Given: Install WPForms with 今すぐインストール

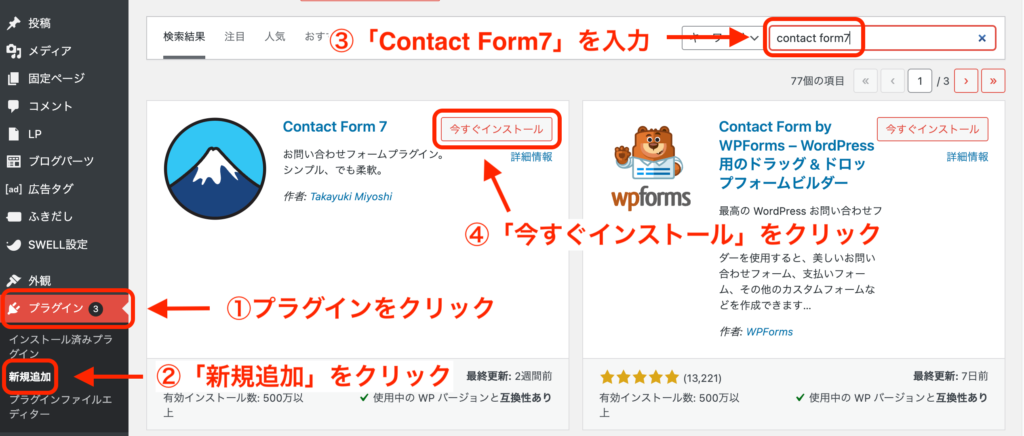Looking at the screenshot, I should click(x=933, y=129).
